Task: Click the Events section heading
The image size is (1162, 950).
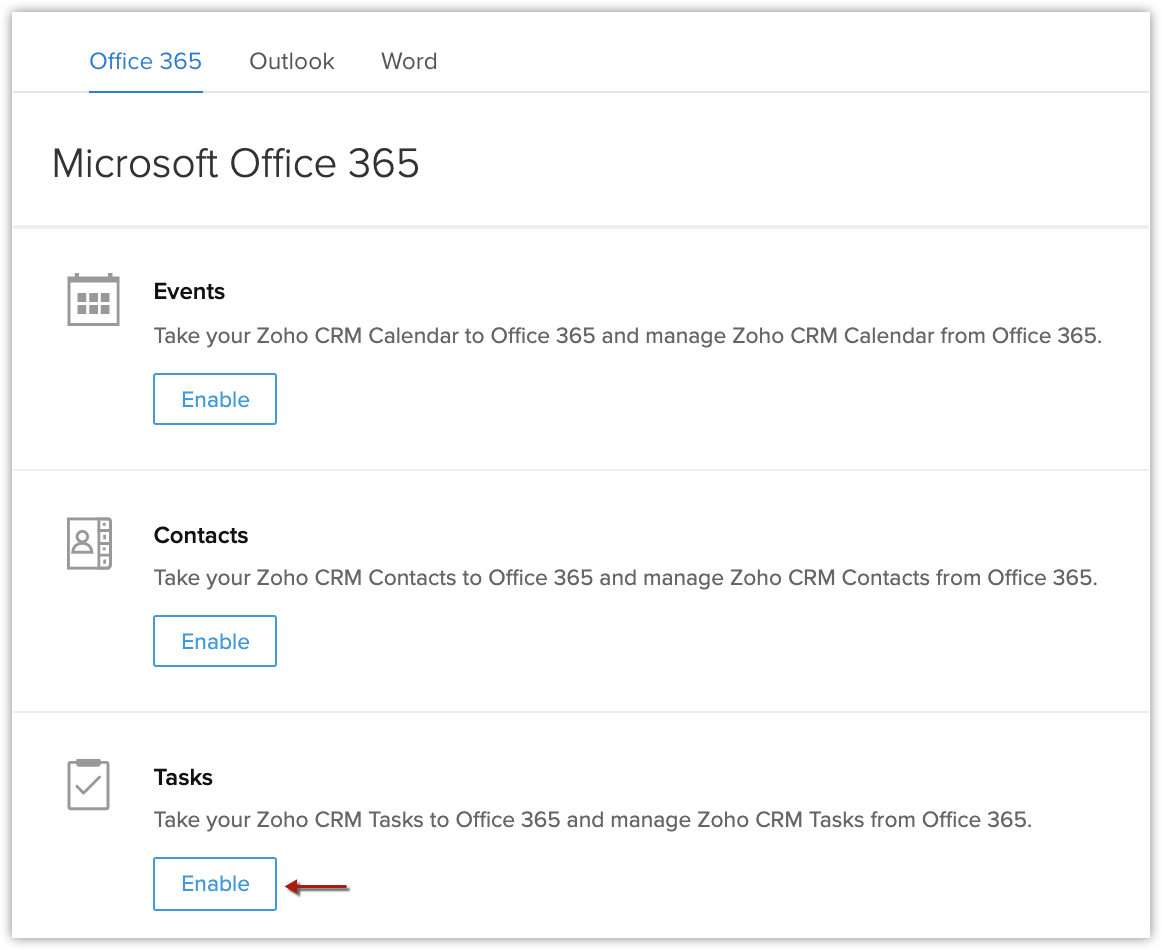Action: (189, 292)
